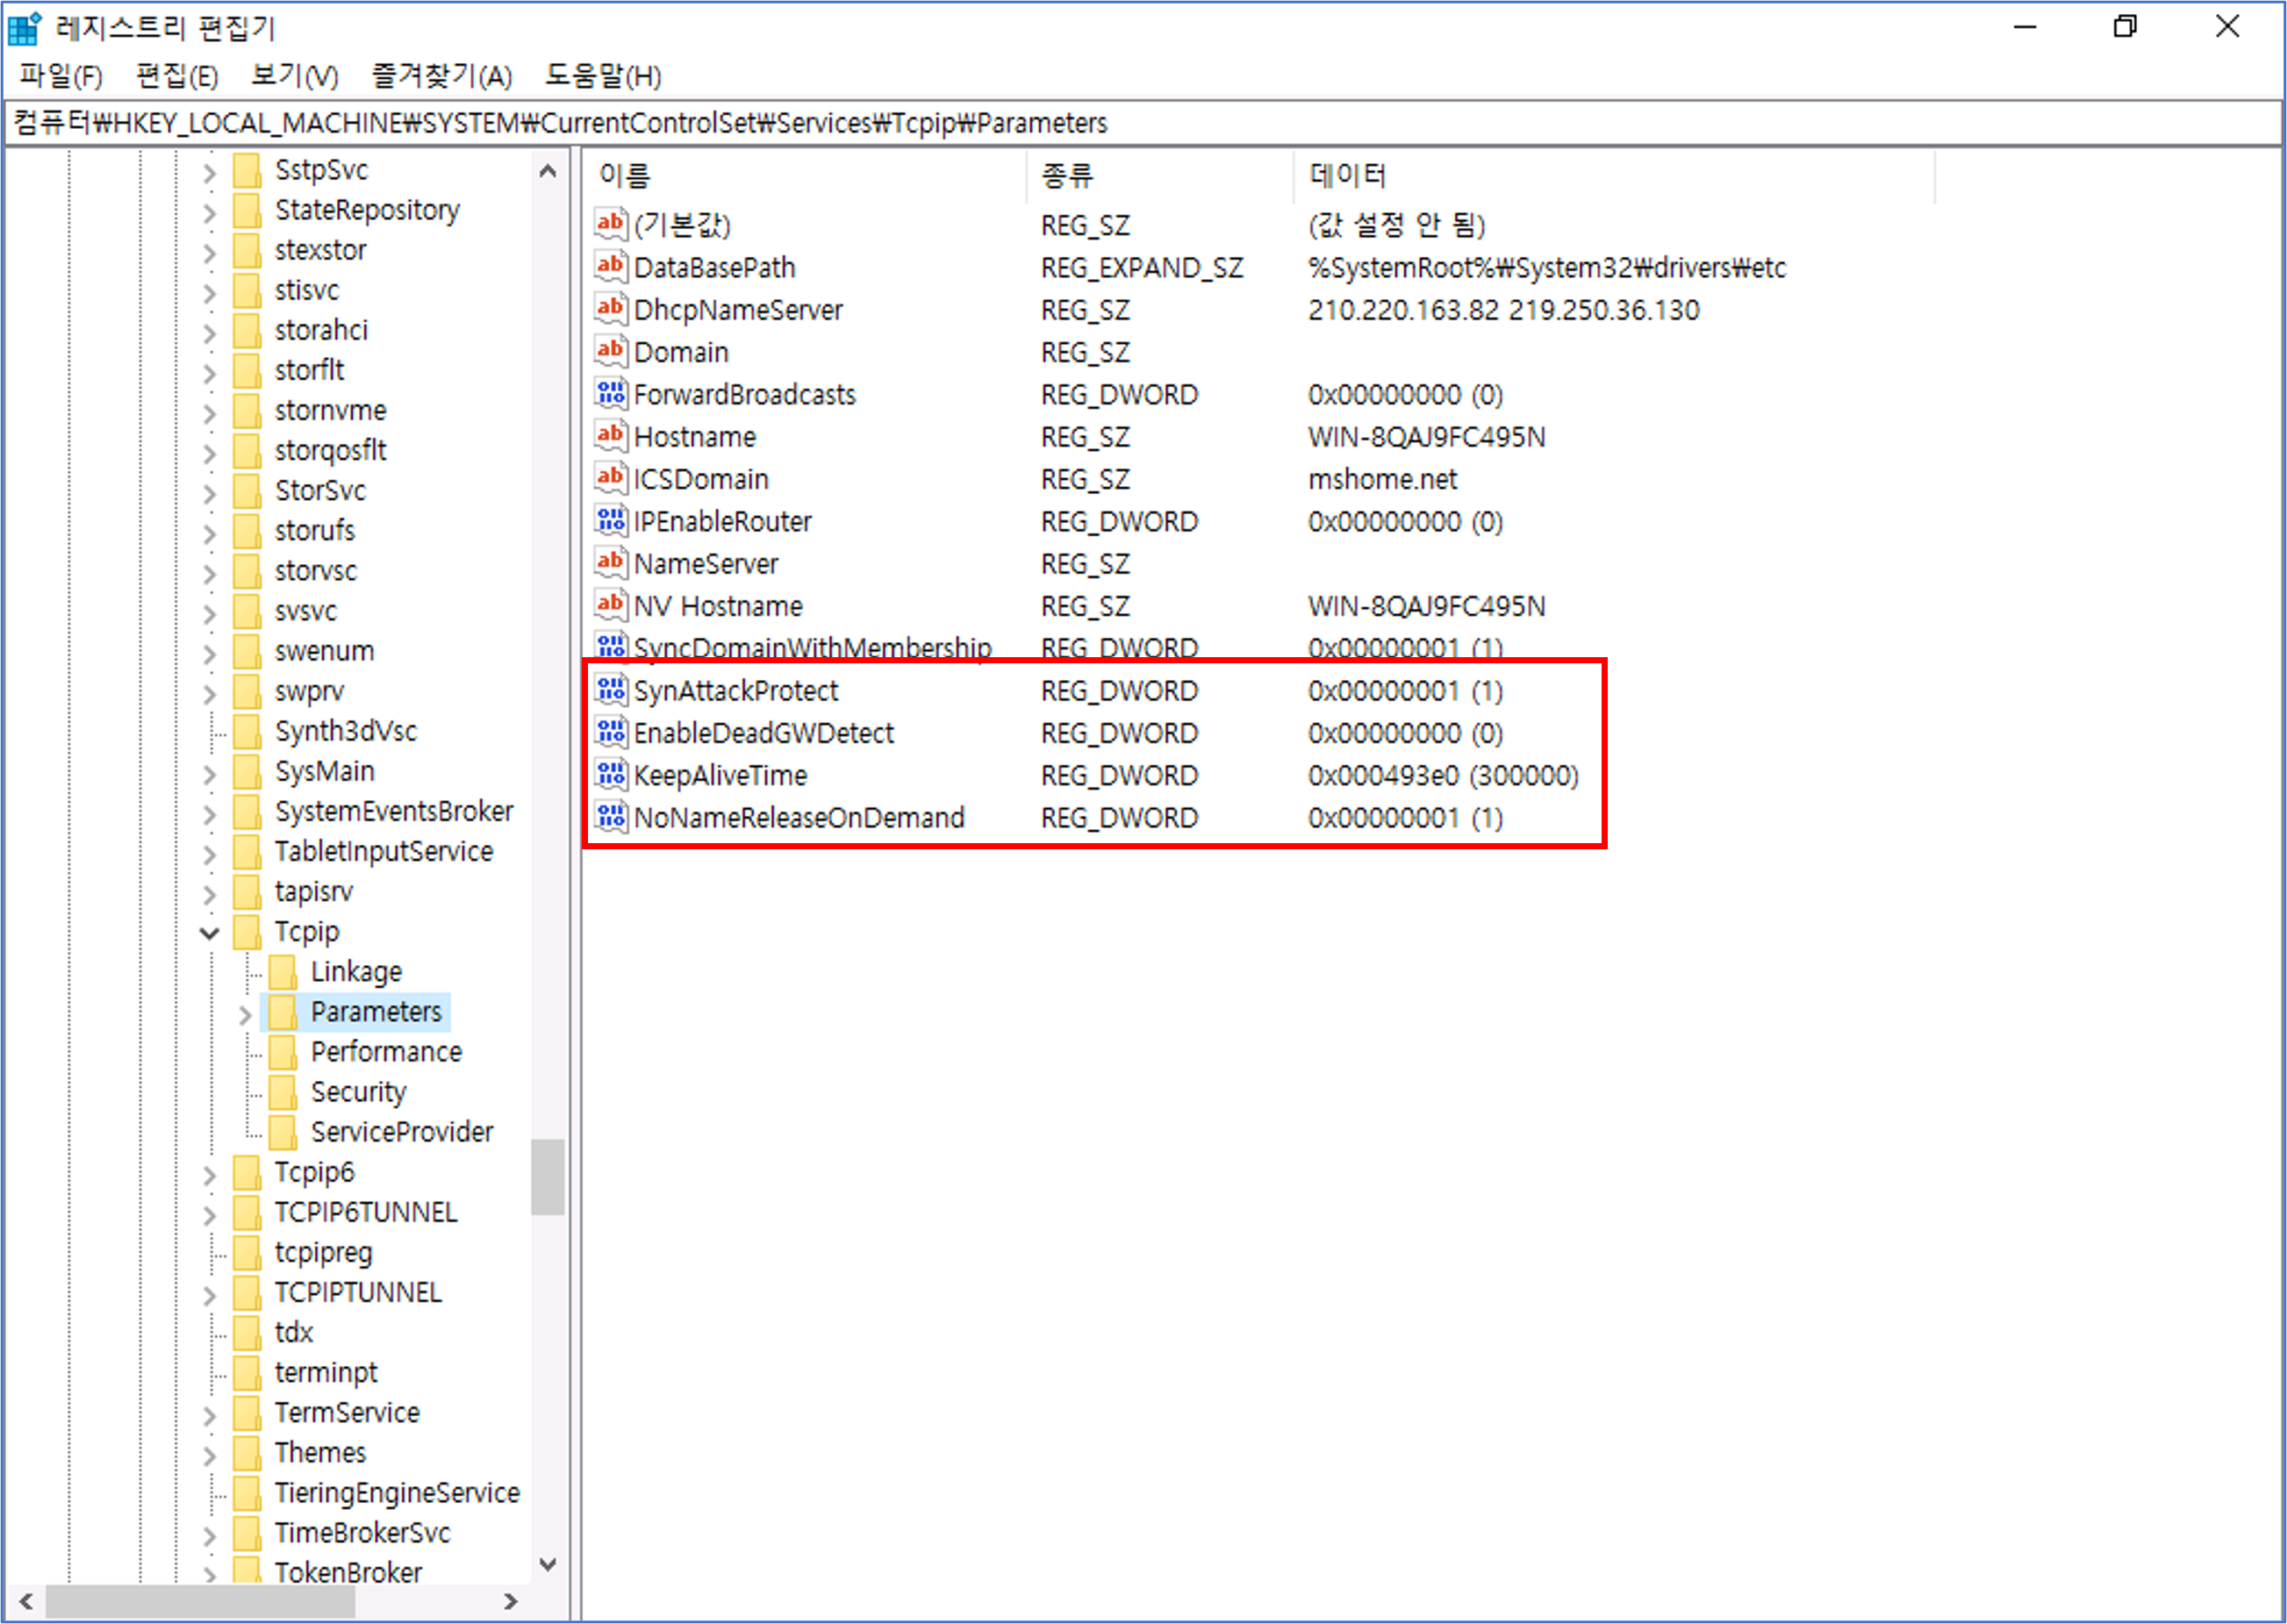This screenshot has width=2287, height=1624.
Task: Select the Performance tree item
Action: [x=386, y=1052]
